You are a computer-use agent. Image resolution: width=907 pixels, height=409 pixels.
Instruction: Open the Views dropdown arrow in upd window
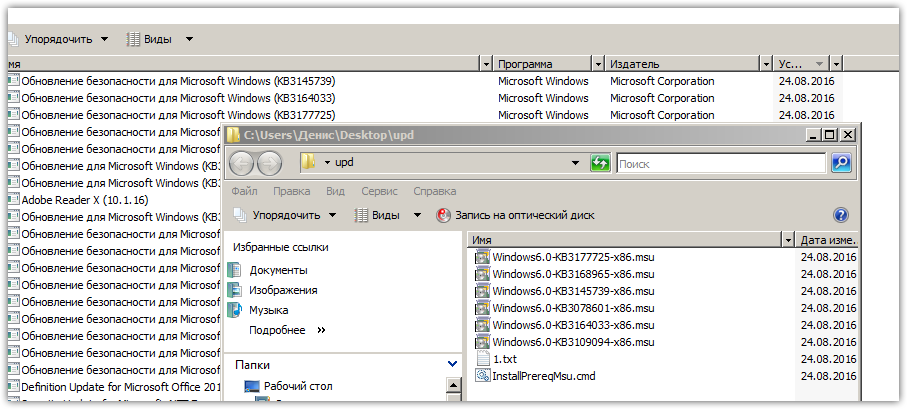tap(418, 215)
